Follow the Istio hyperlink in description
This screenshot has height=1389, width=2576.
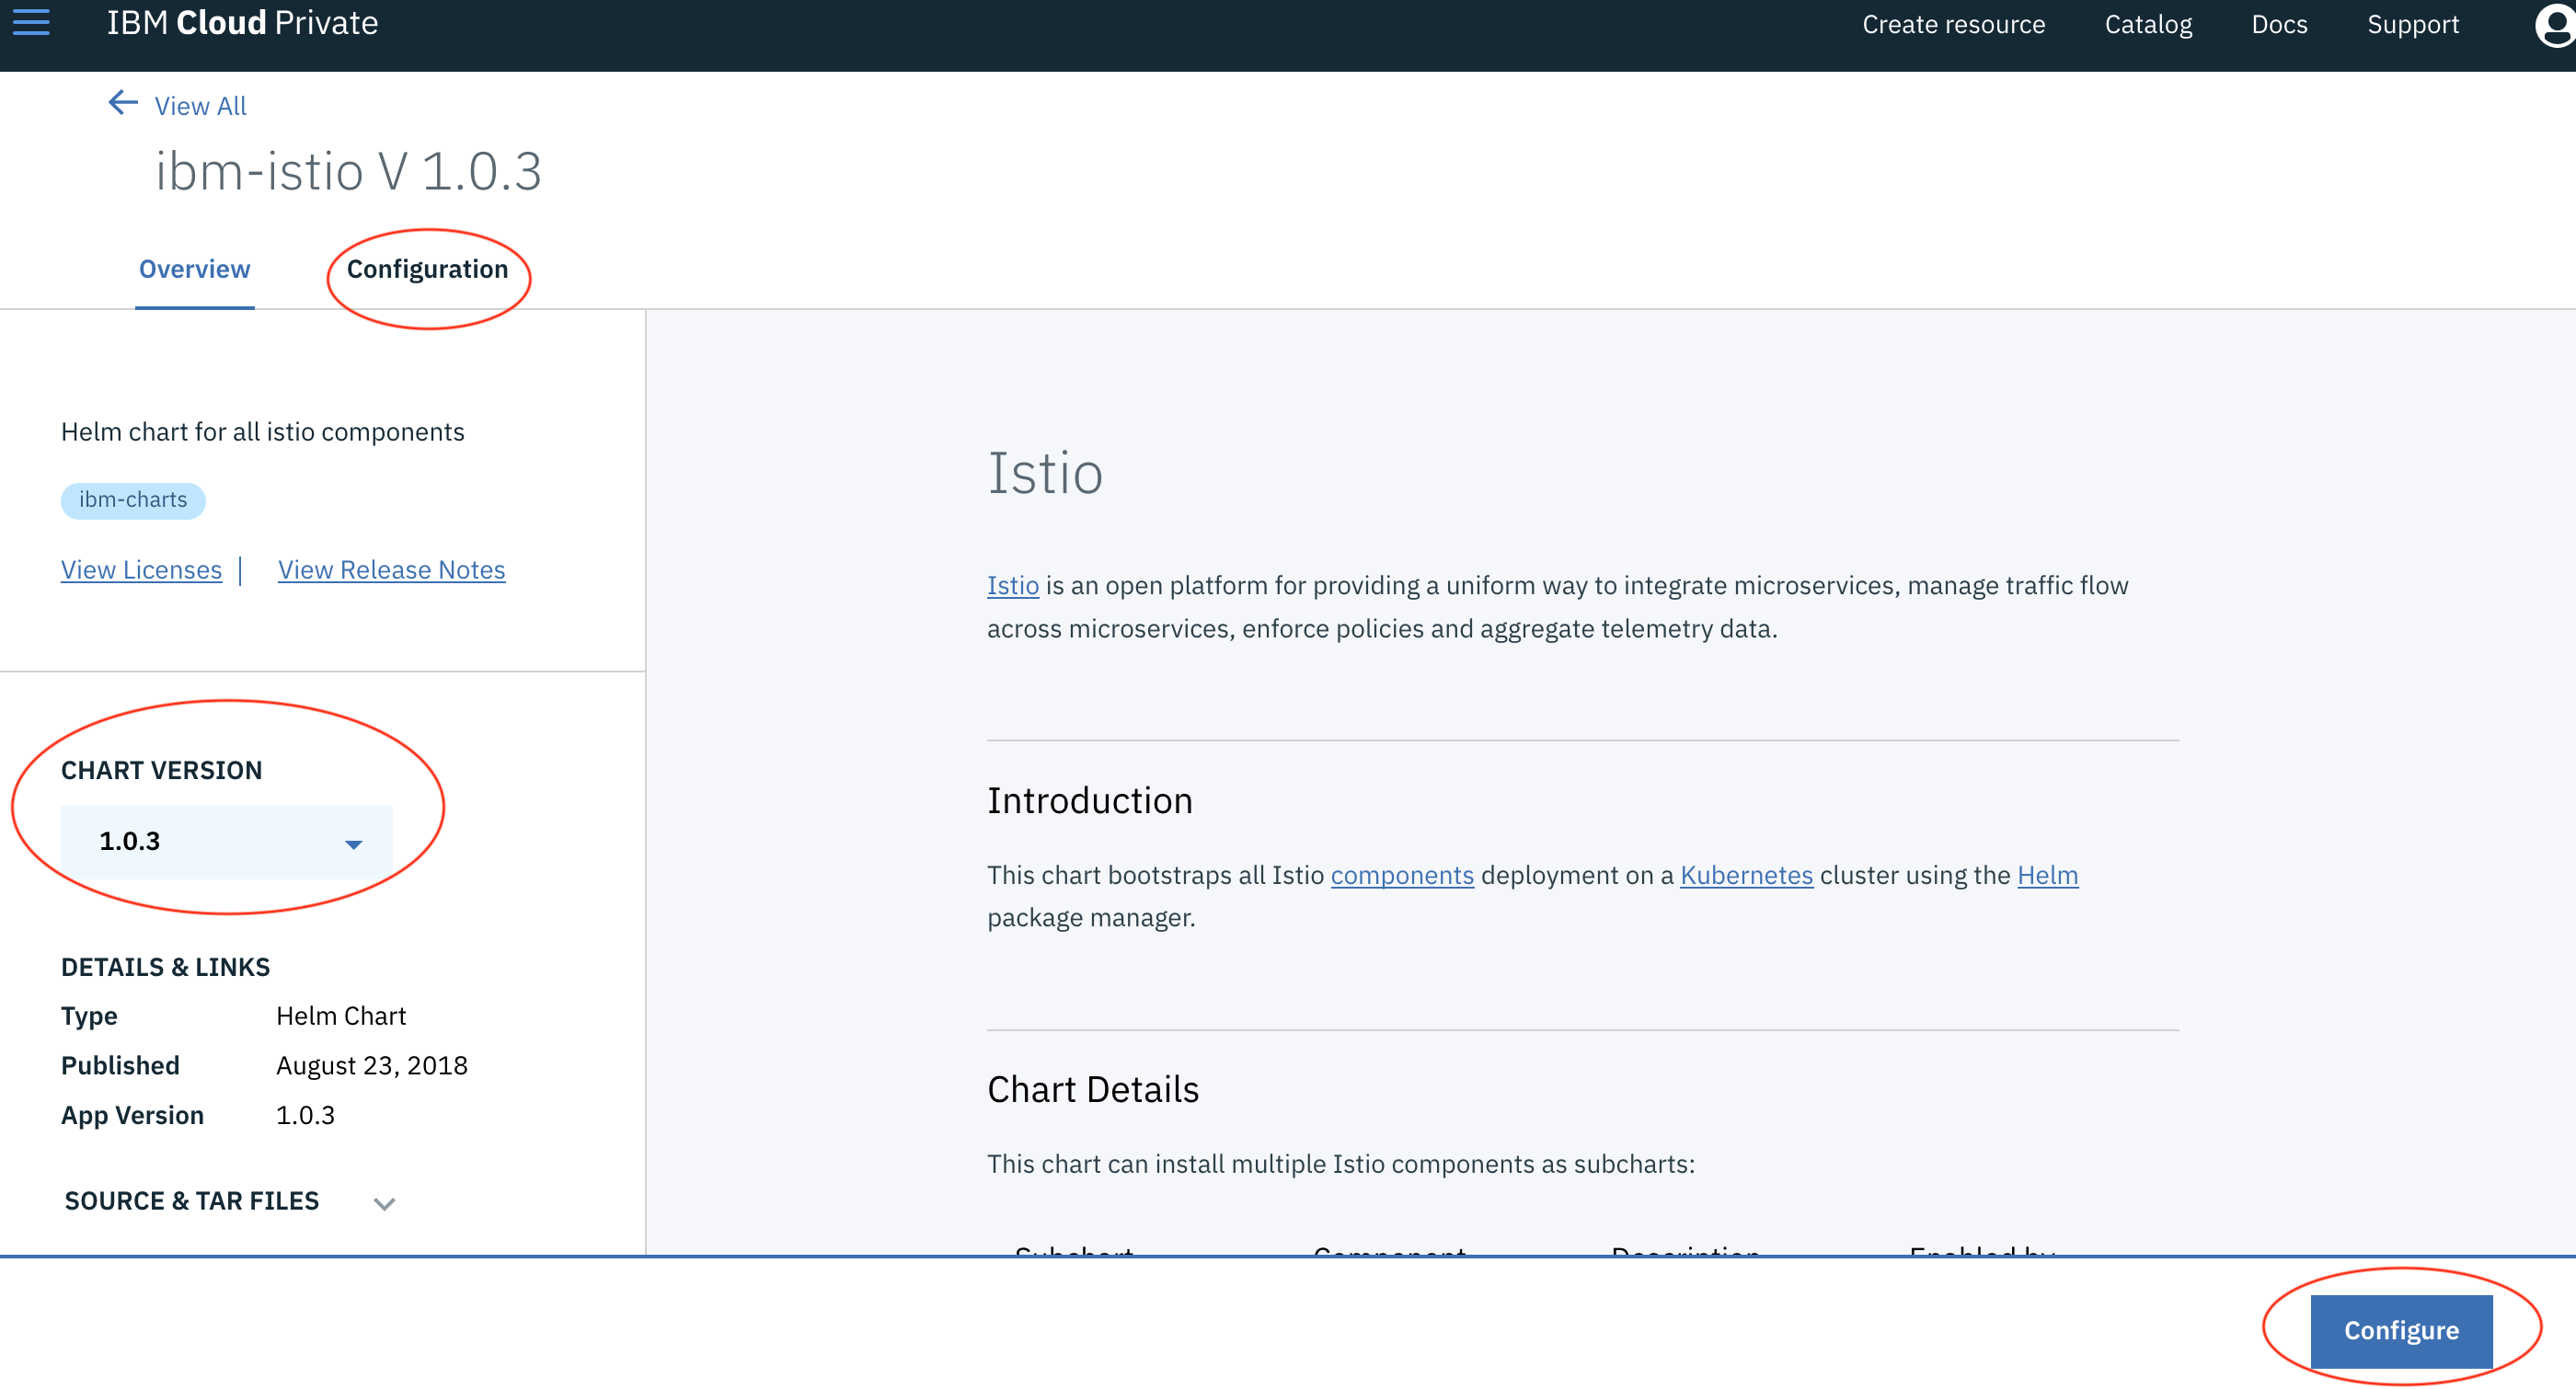(1012, 585)
